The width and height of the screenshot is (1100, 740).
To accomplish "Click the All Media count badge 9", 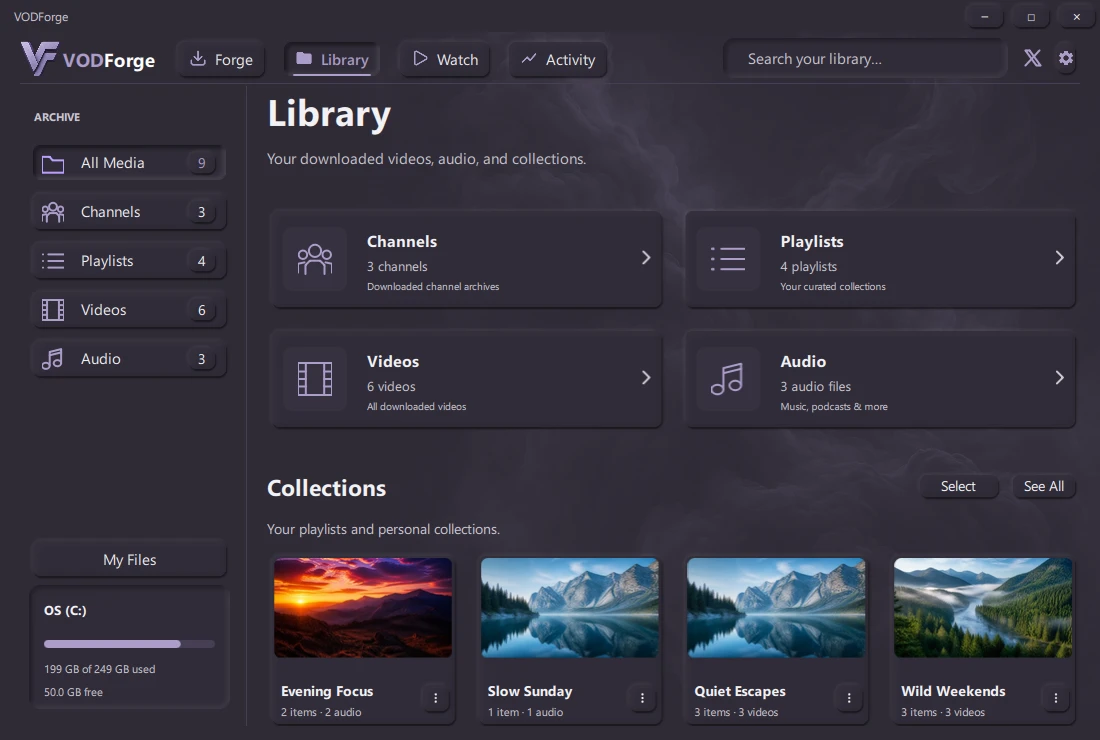I will tap(201, 163).
